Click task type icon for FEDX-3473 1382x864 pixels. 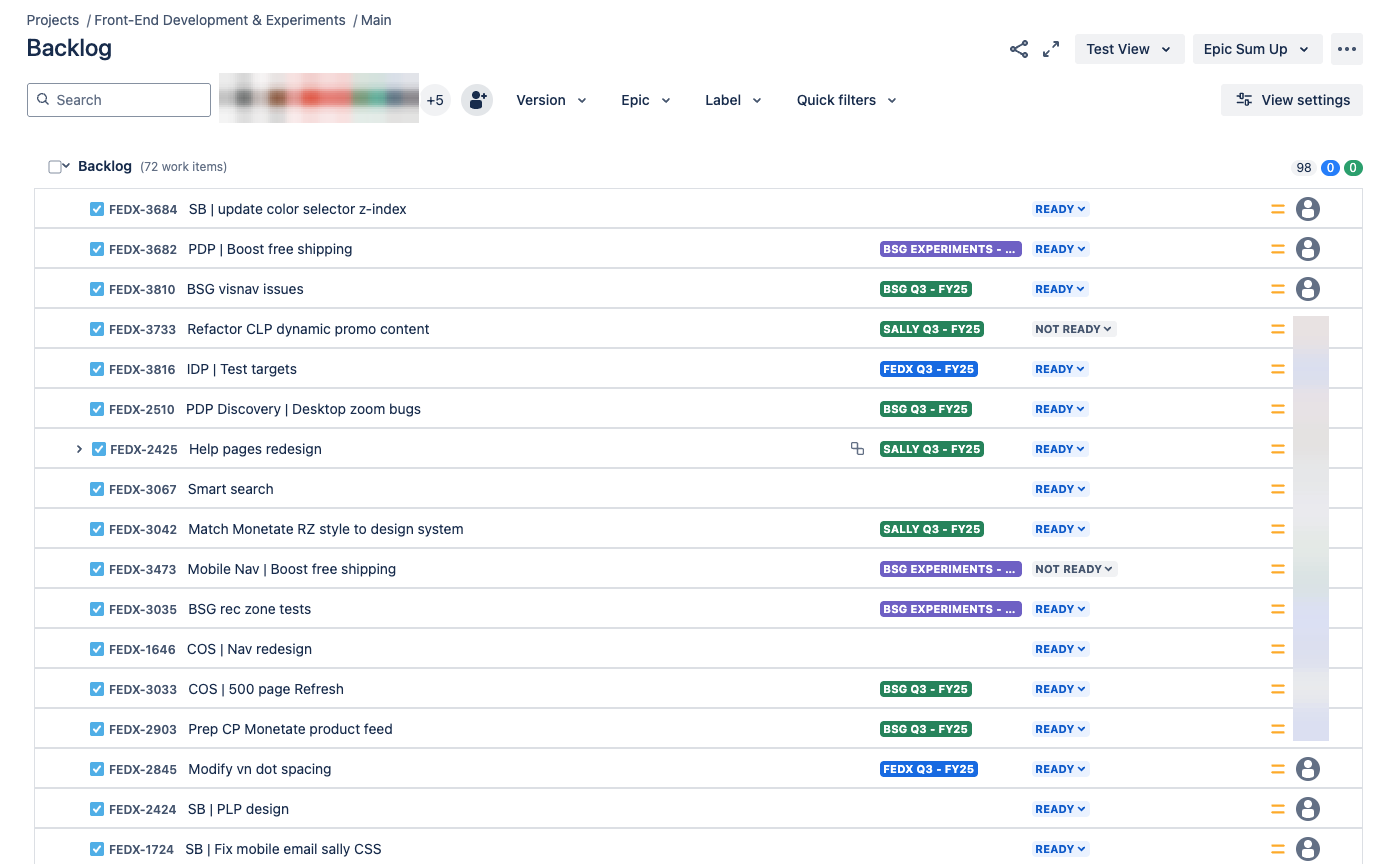point(97,569)
